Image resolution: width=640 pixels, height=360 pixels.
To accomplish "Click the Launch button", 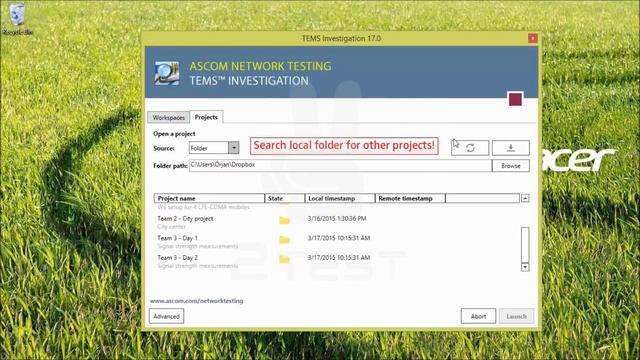I will (x=516, y=316).
